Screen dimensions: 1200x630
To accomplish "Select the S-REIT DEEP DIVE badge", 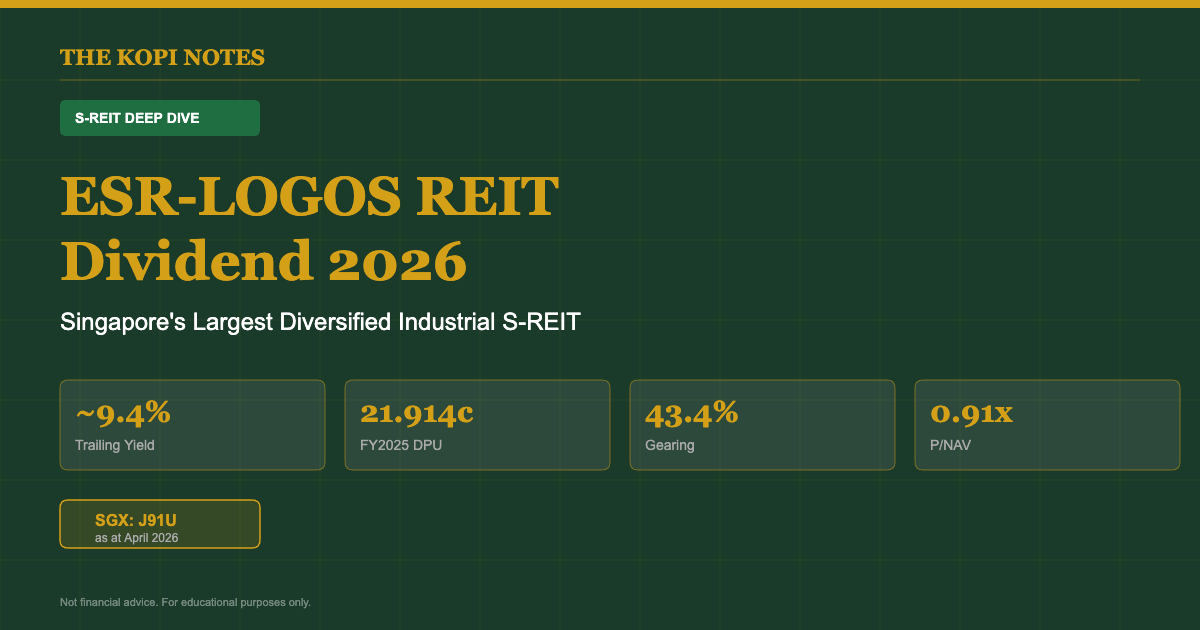I will click(160, 118).
